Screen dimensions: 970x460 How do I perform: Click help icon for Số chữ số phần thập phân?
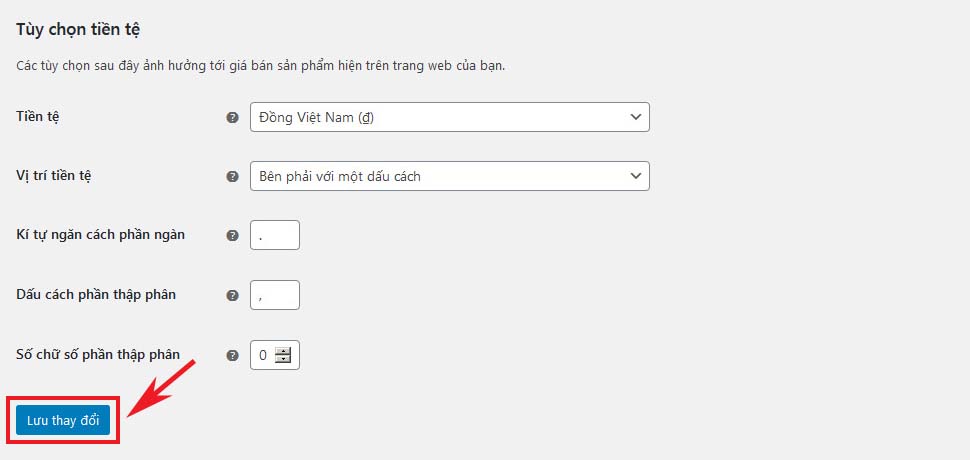tap(233, 355)
